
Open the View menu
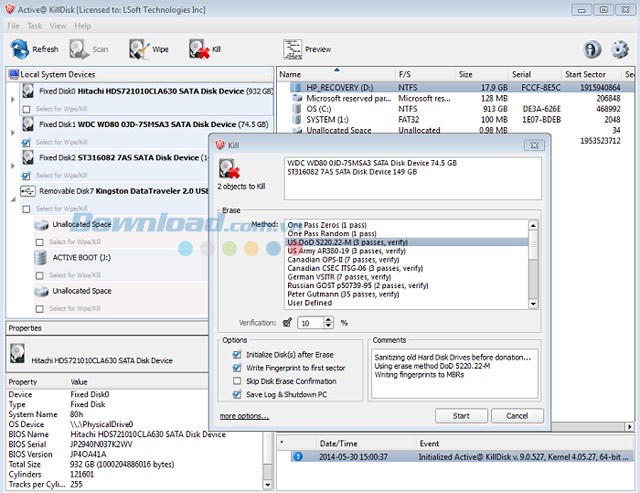(57, 25)
